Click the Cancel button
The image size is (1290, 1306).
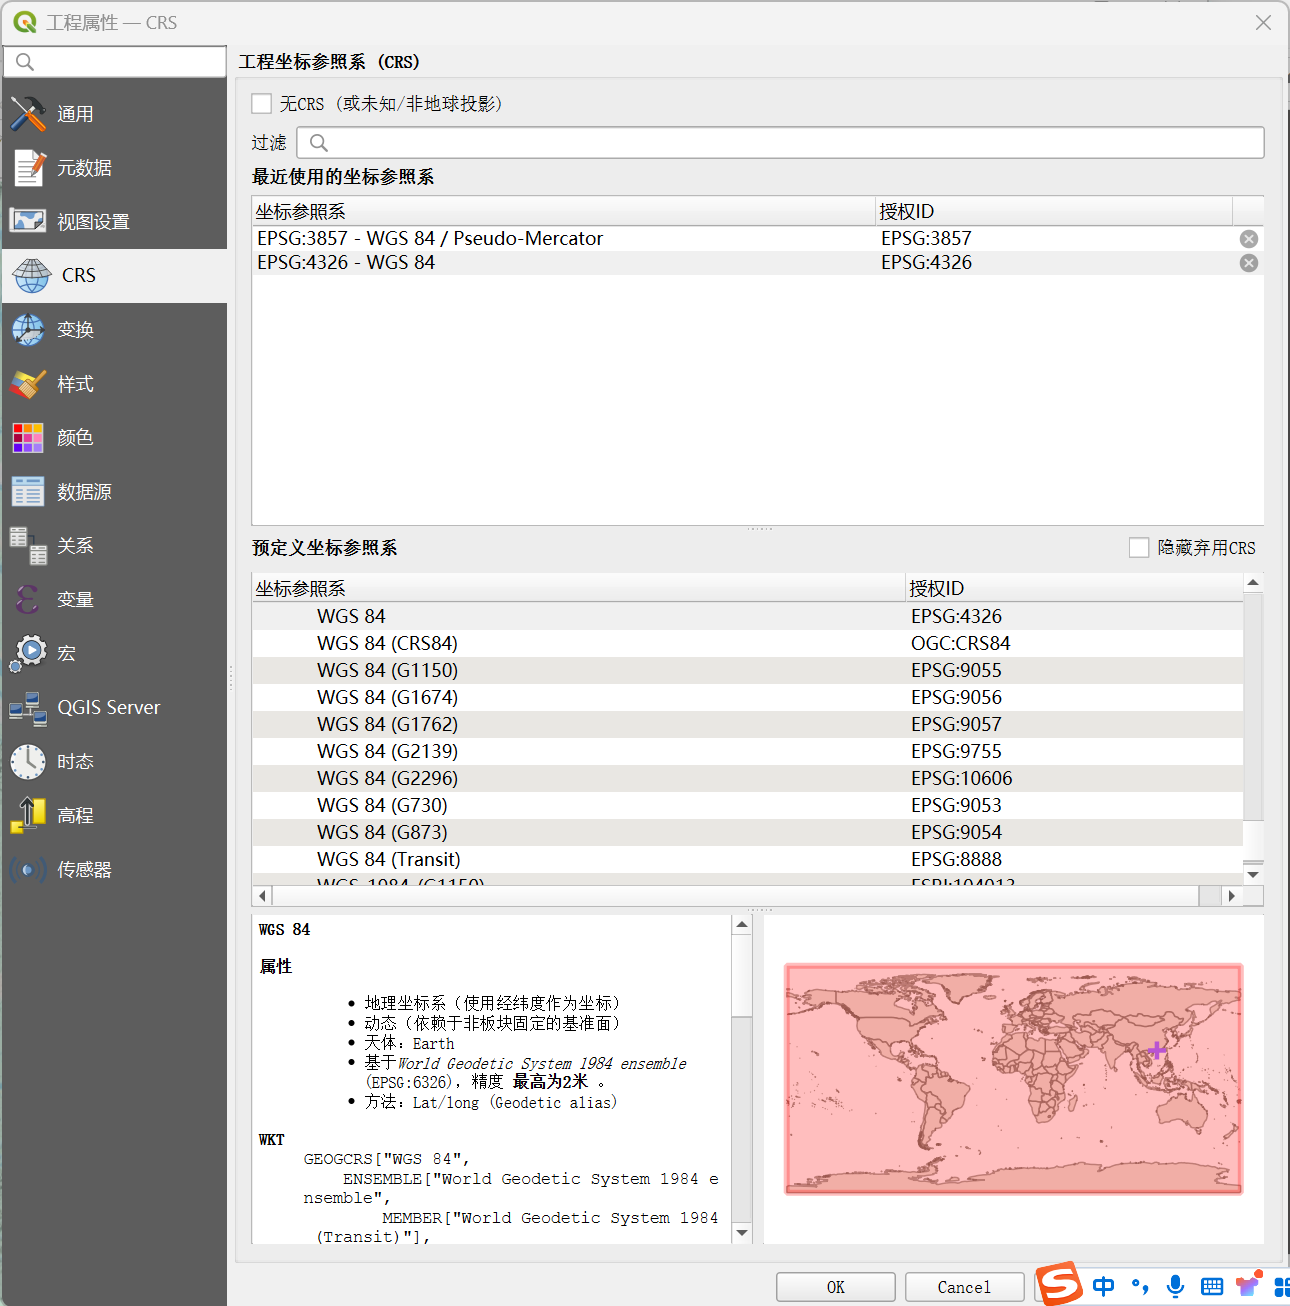(964, 1287)
